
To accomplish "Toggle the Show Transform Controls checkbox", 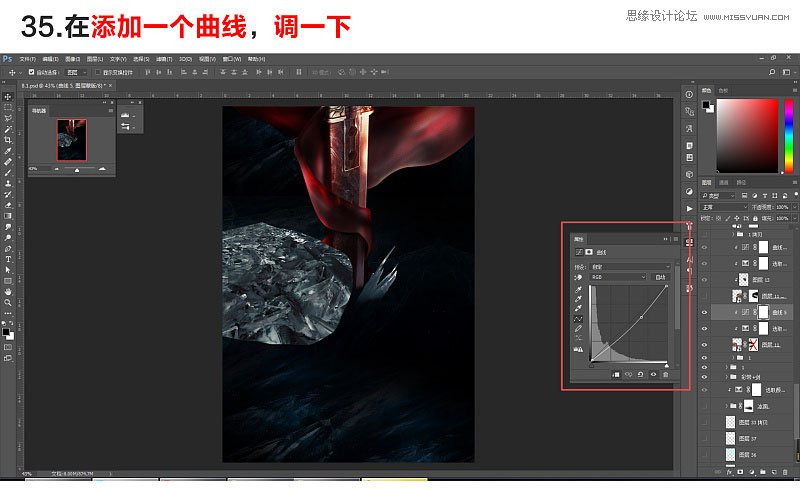I will (x=98, y=72).
